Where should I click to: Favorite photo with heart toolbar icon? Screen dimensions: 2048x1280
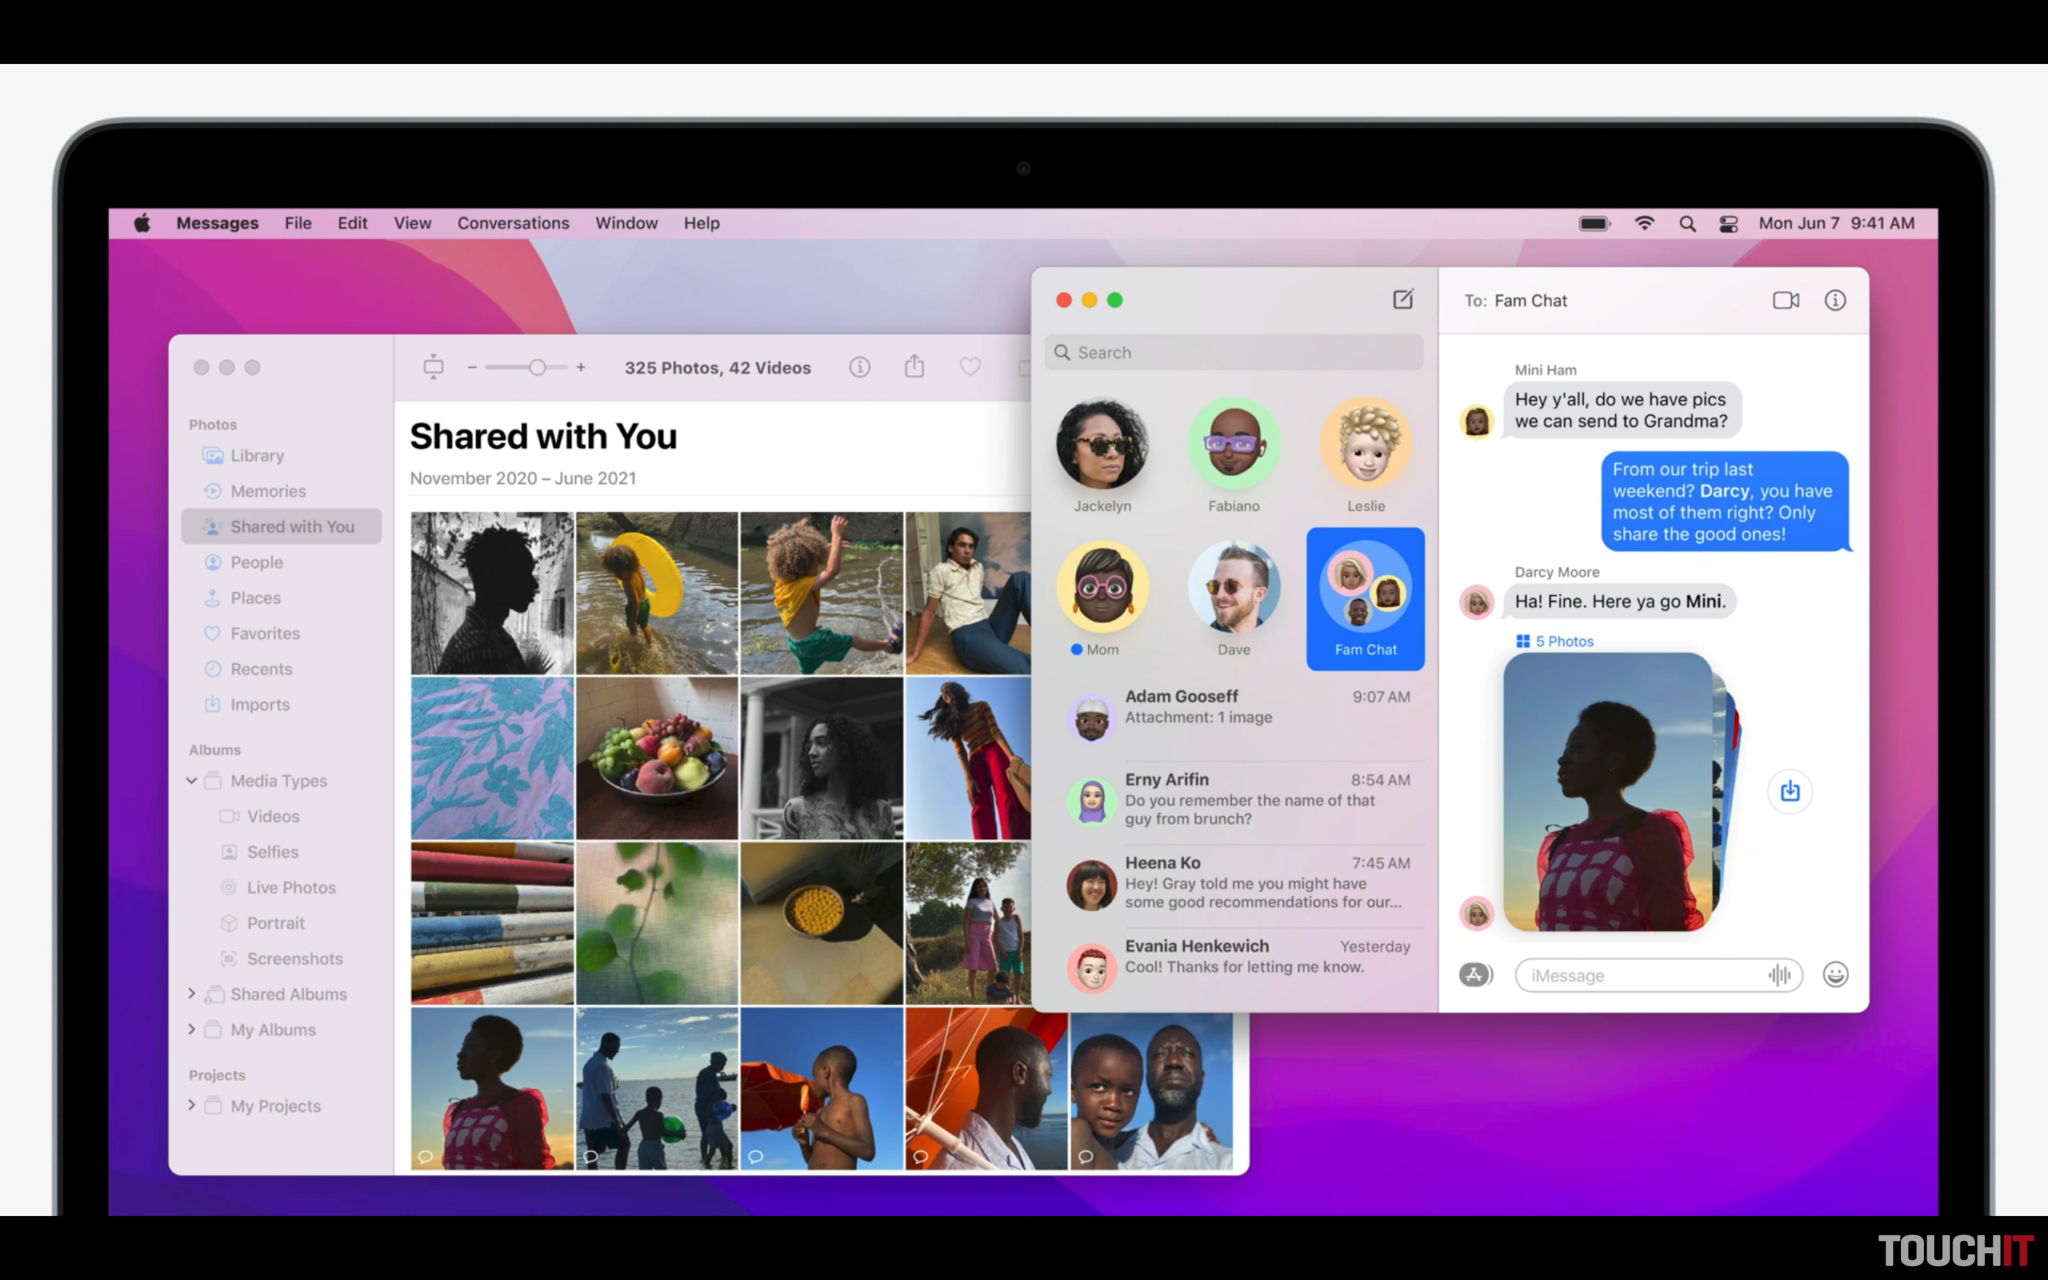tap(969, 367)
